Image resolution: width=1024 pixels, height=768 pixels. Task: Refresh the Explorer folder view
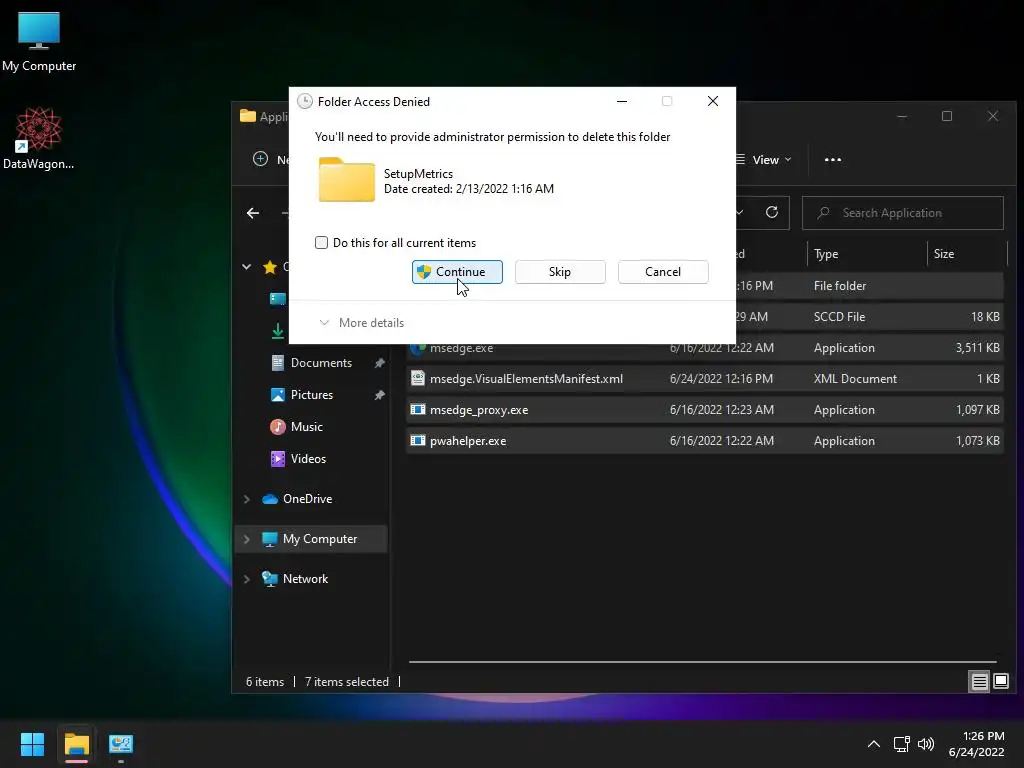pyautogui.click(x=772, y=212)
